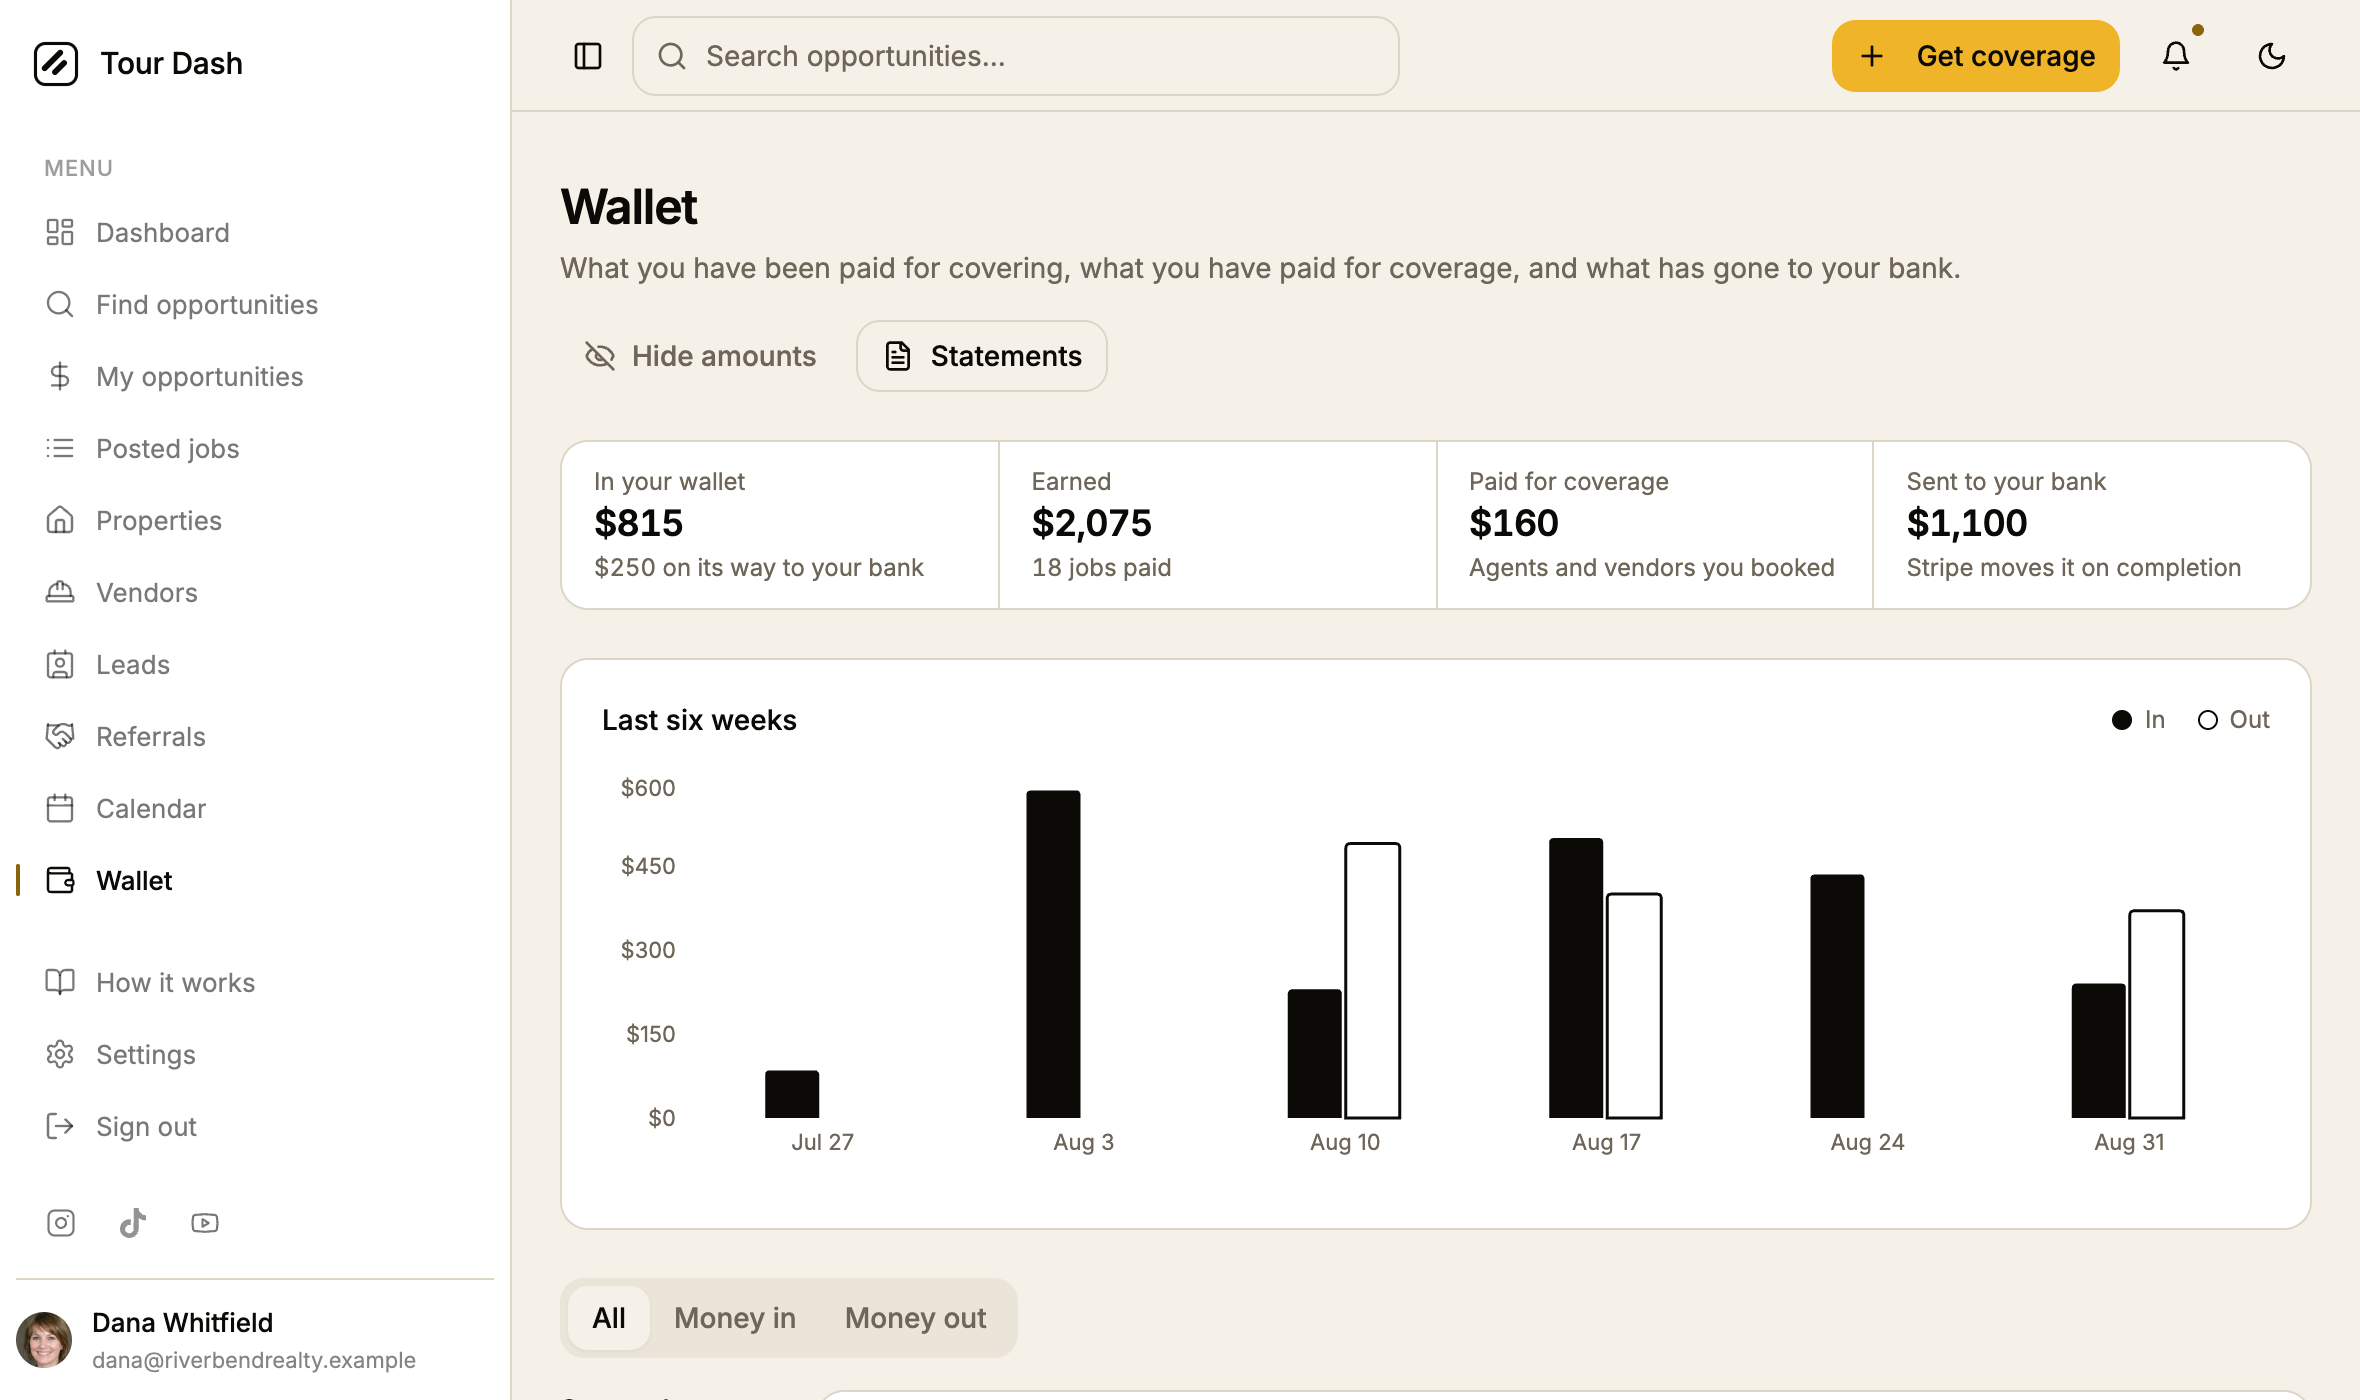Screen dimensions: 2360x1400
Task: Click the Aug 10 outlined Out bar
Action: click(x=1372, y=980)
